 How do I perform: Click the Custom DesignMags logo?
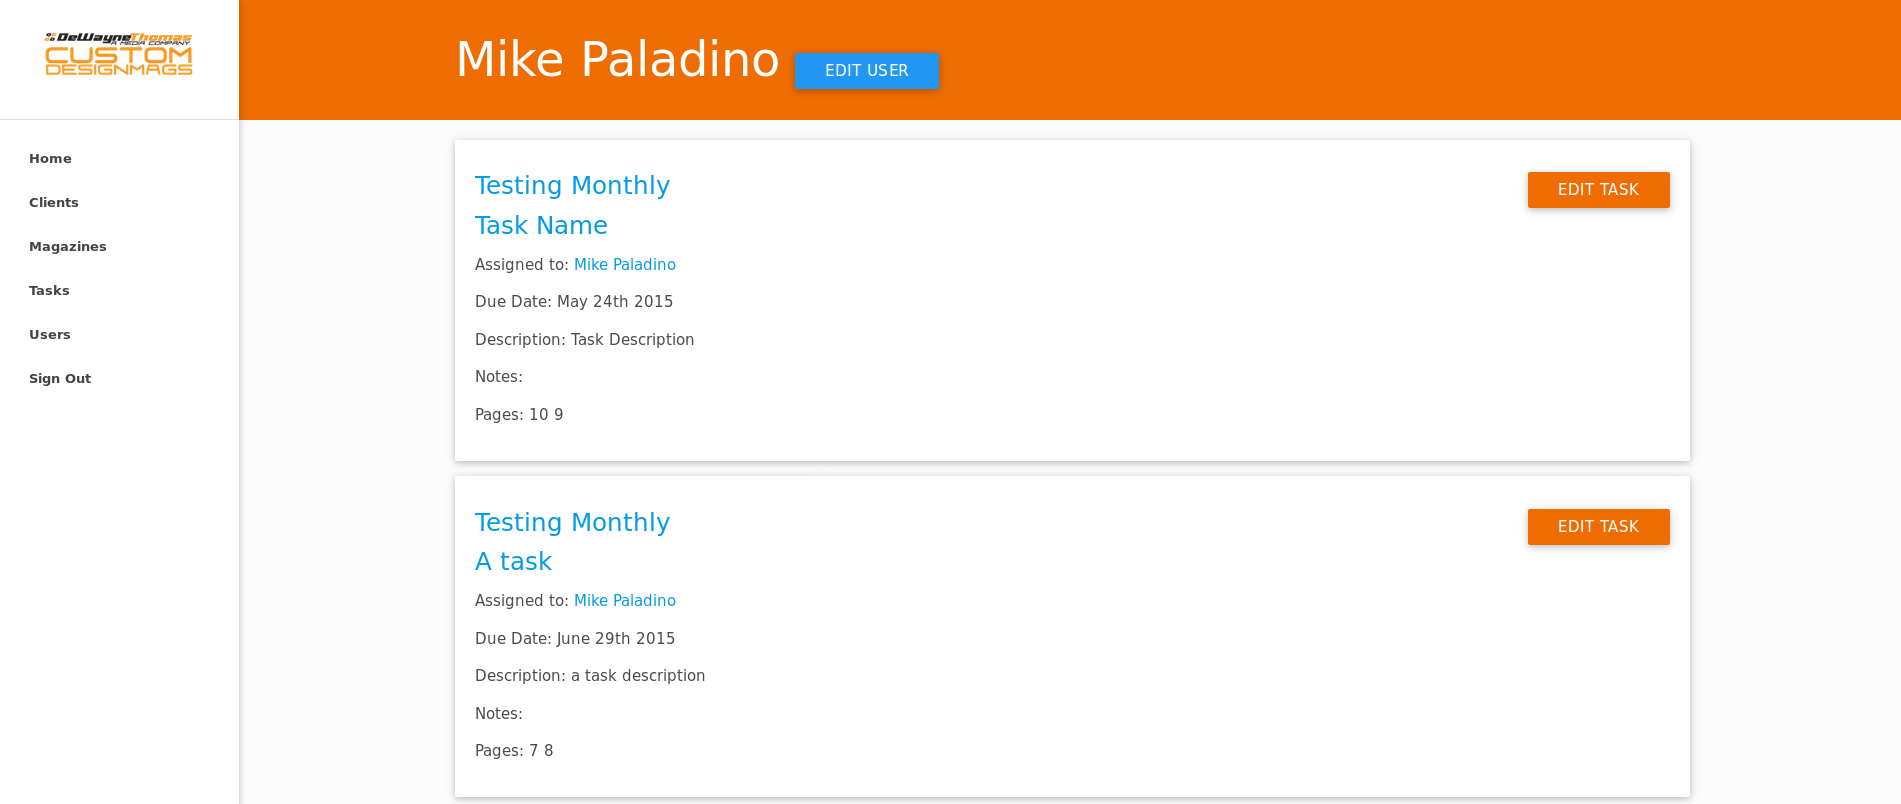[118, 55]
